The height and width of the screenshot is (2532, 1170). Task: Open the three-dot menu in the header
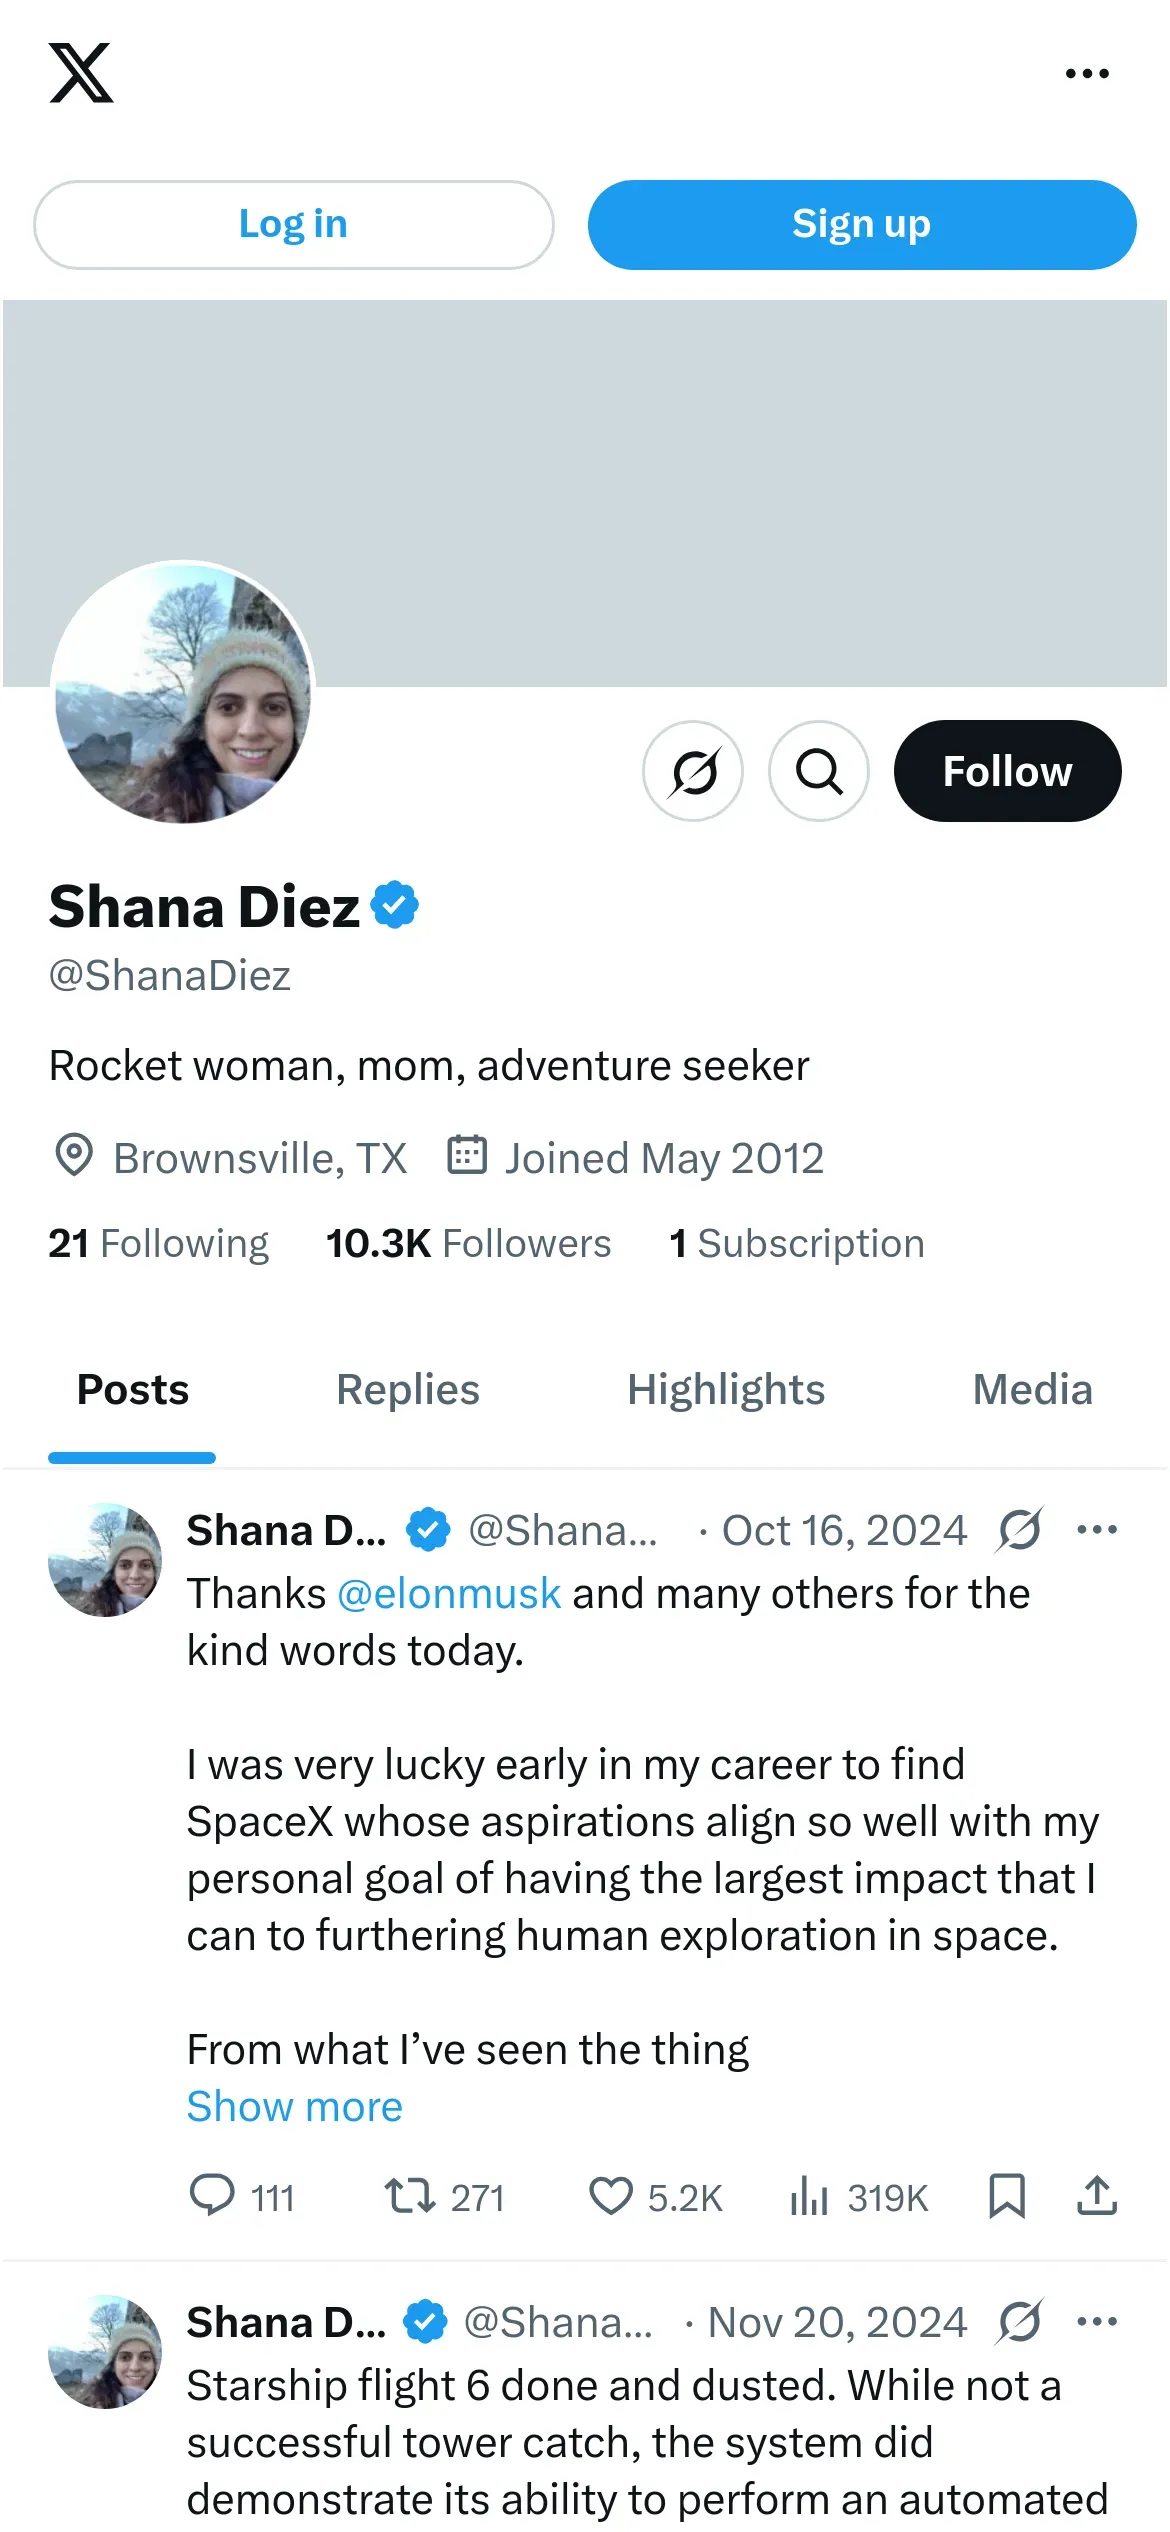(1087, 73)
